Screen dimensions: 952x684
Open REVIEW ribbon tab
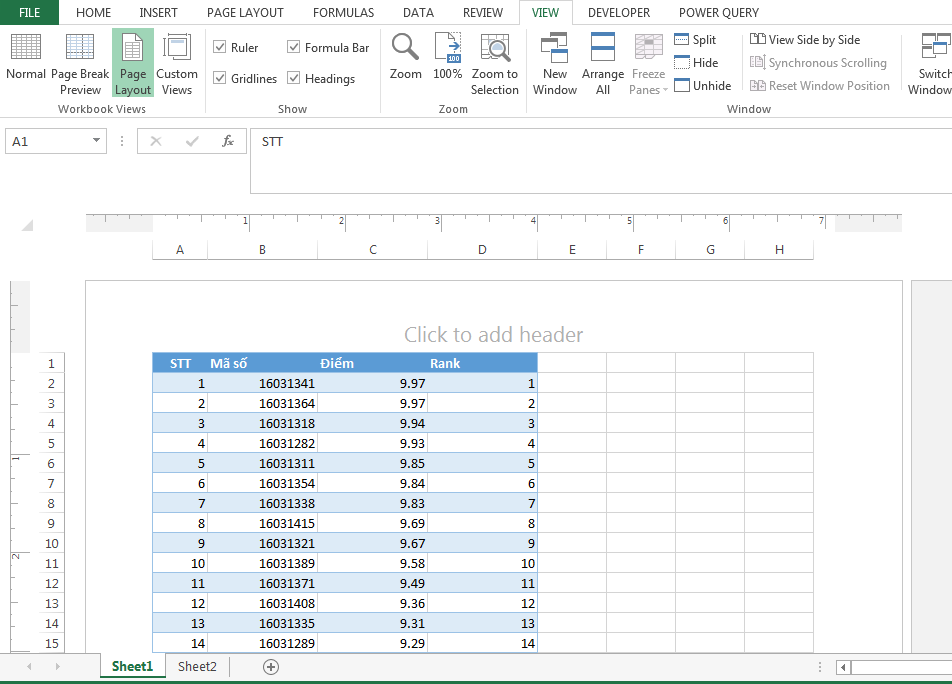[483, 12]
